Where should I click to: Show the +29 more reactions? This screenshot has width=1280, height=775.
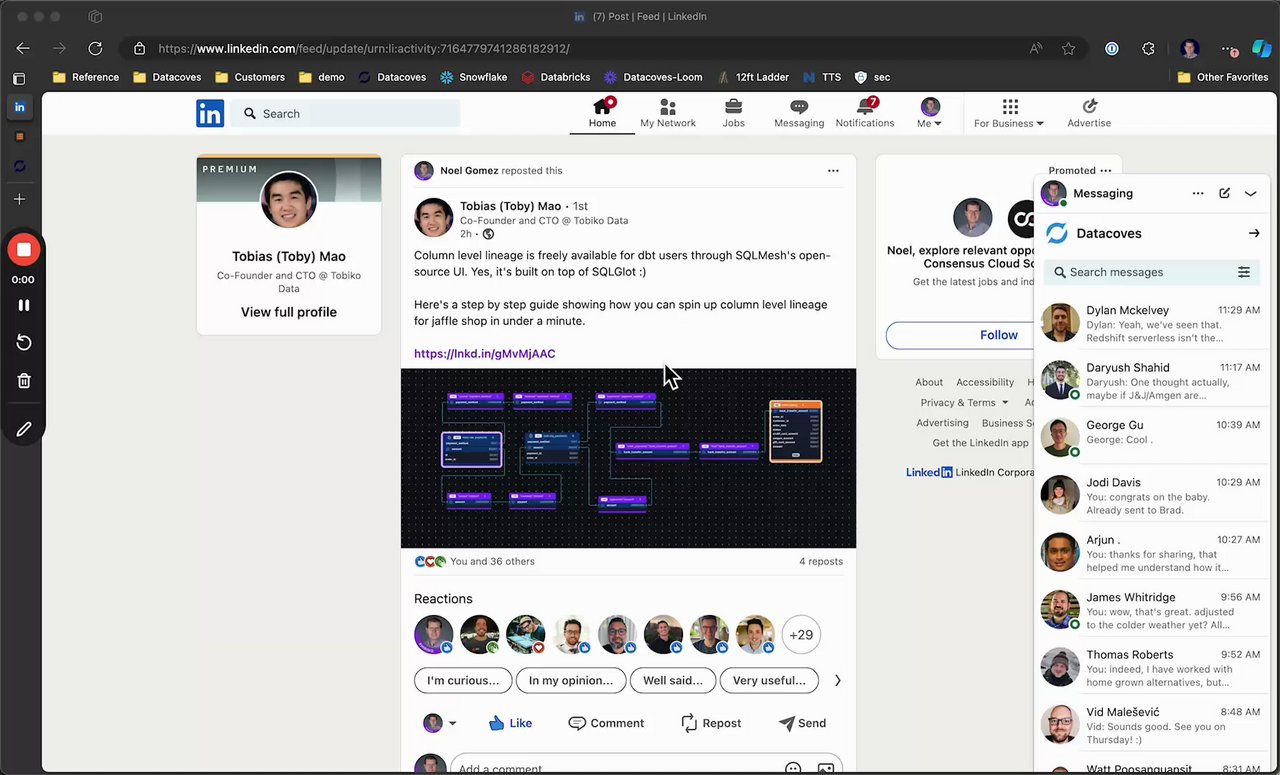(801, 634)
